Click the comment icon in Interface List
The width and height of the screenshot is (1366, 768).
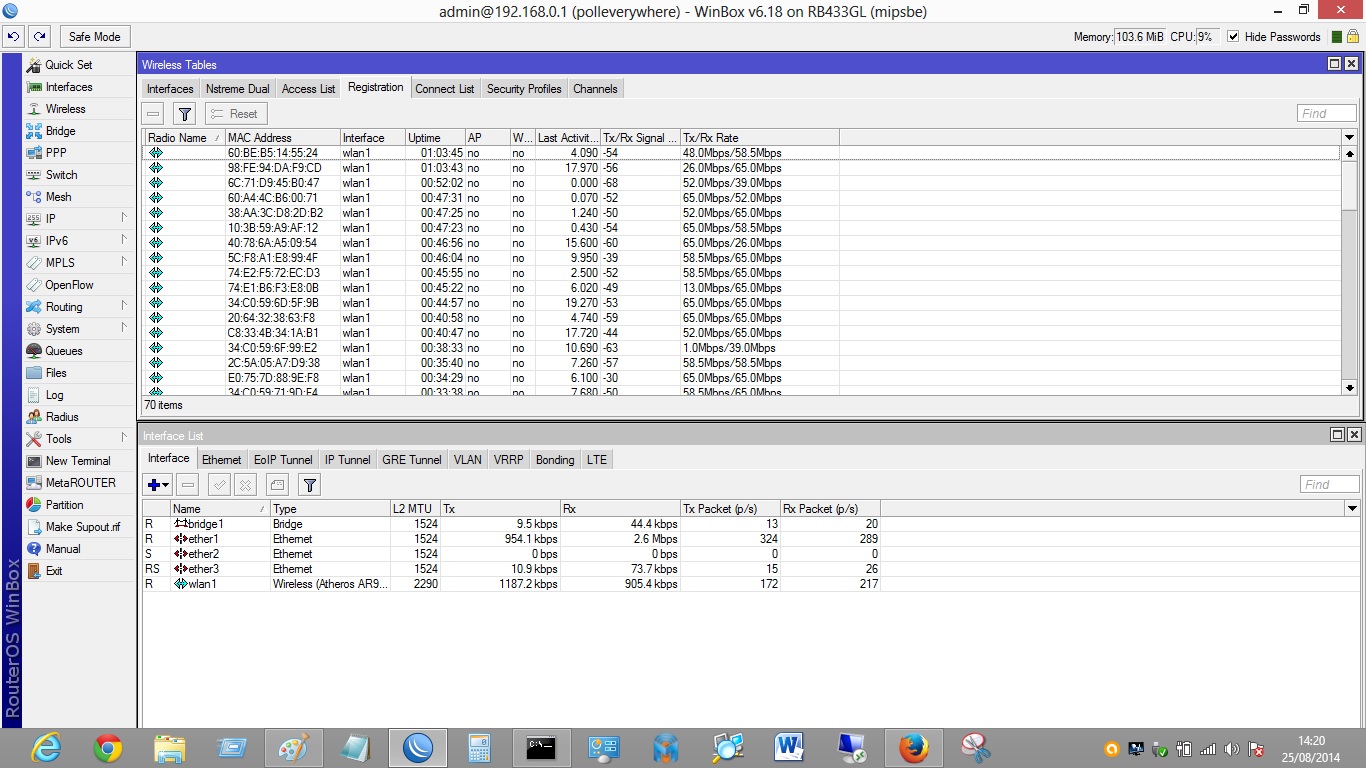click(x=278, y=485)
